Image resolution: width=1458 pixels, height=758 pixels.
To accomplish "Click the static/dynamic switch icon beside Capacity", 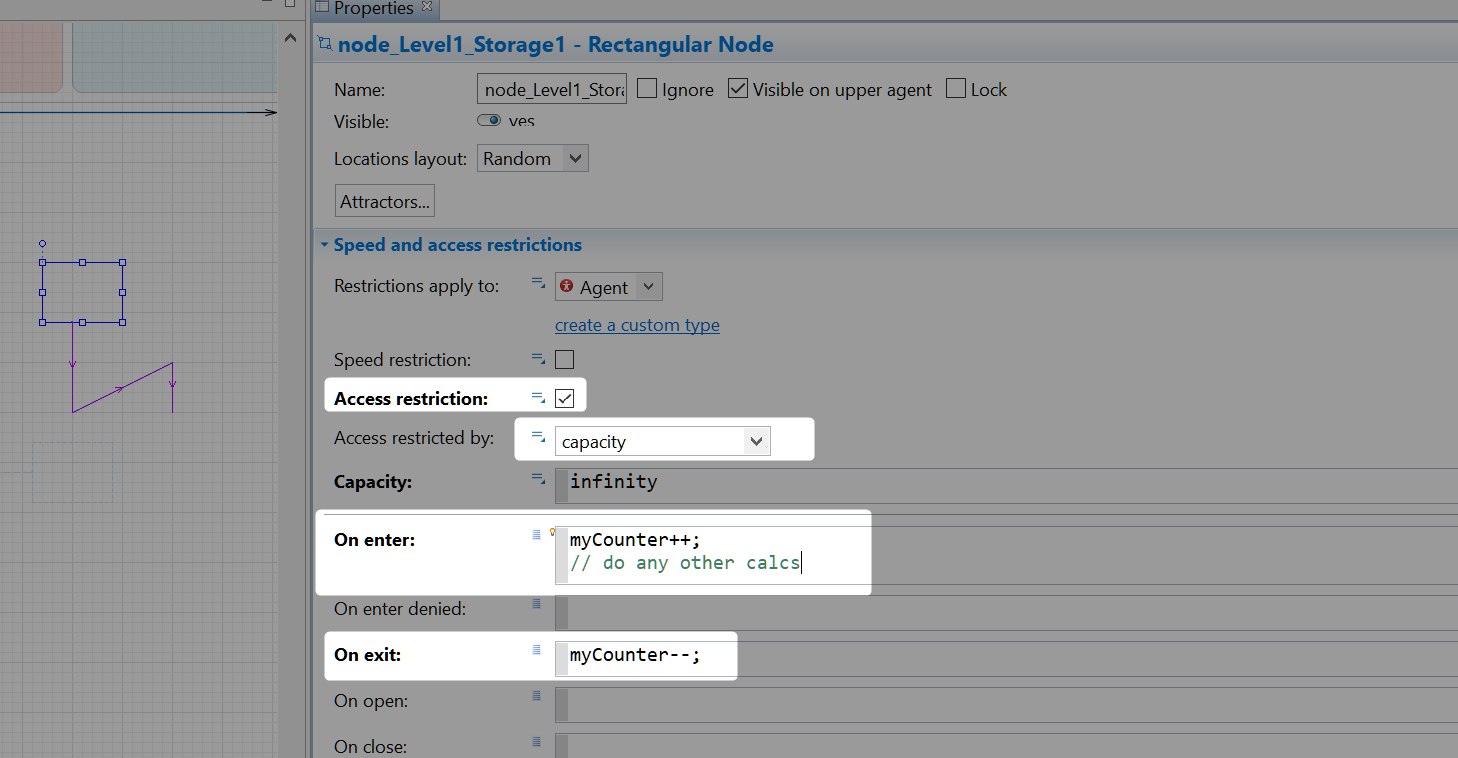I will pyautogui.click(x=538, y=481).
